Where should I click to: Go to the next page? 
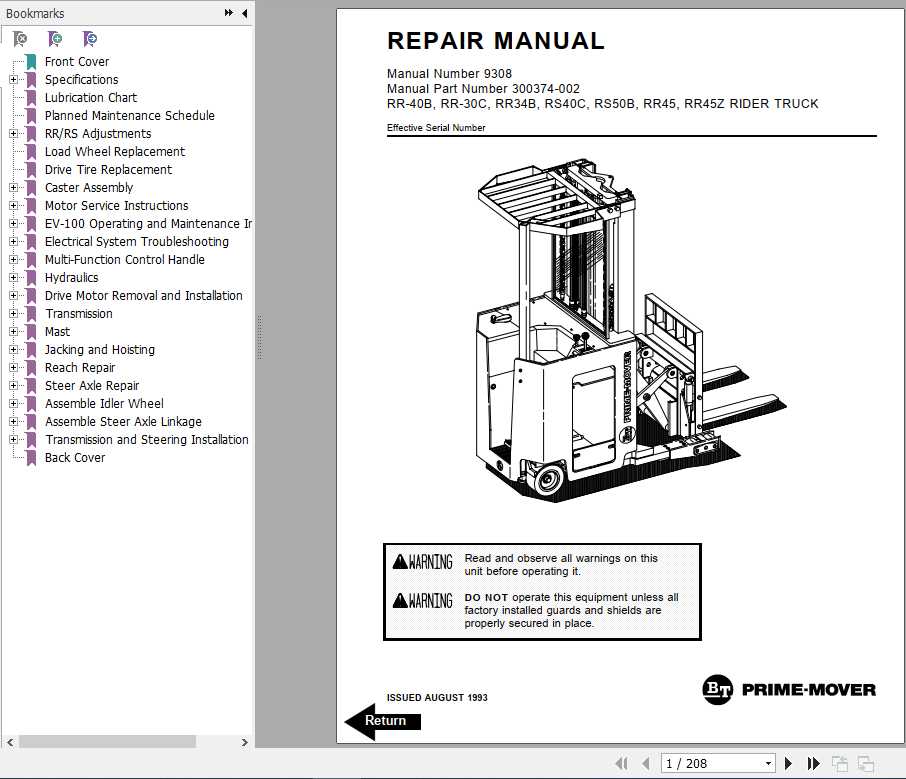coord(787,763)
